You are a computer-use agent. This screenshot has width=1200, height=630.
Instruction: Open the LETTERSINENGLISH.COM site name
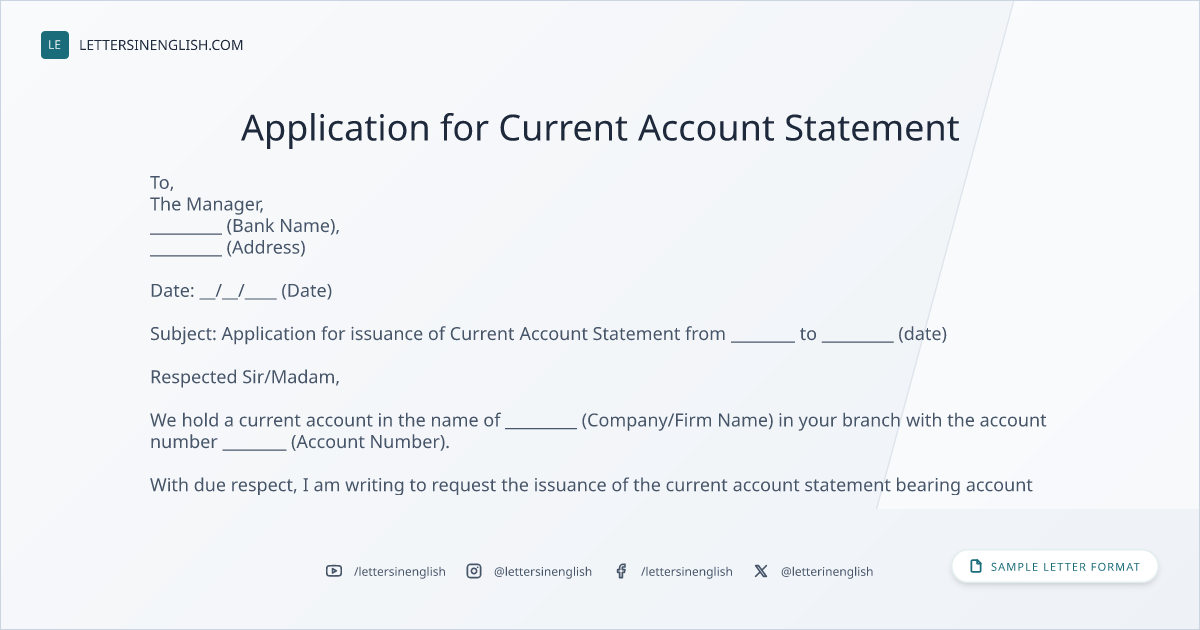tap(161, 45)
